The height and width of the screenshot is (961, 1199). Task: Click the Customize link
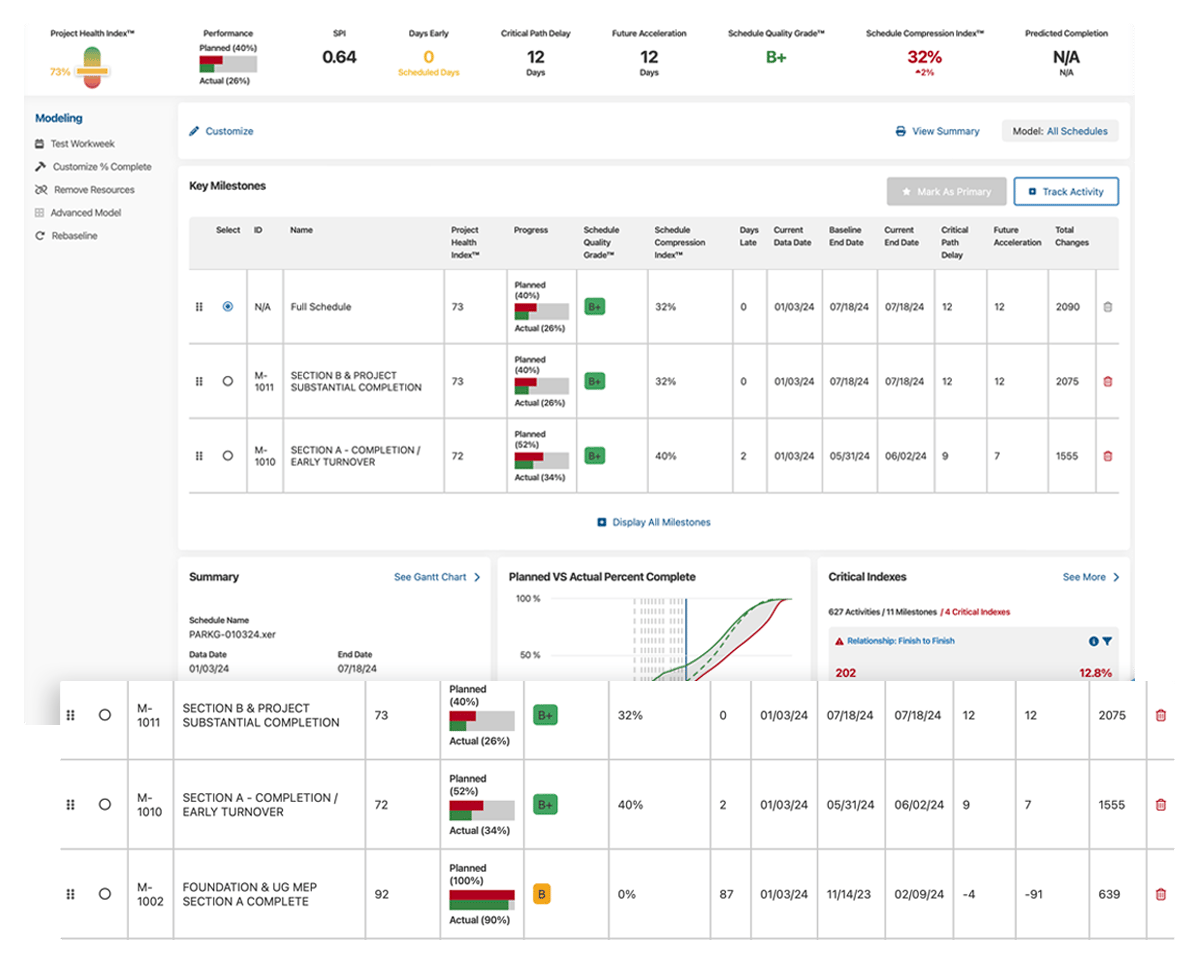(x=229, y=131)
